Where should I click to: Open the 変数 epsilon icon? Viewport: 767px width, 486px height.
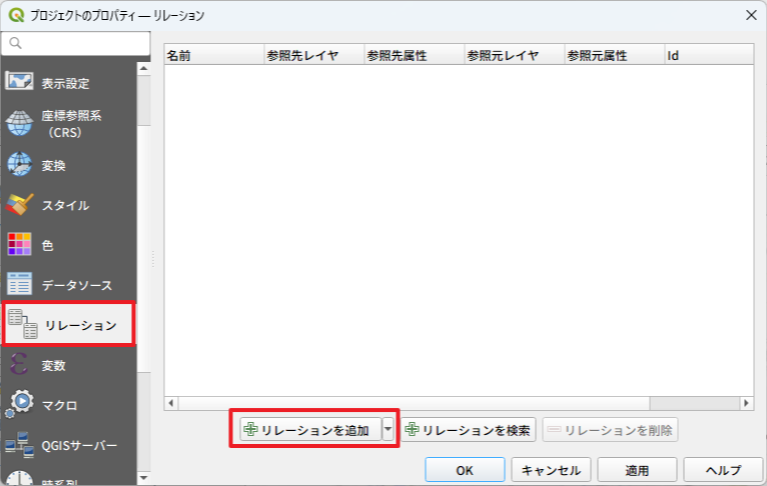pyautogui.click(x=20, y=365)
